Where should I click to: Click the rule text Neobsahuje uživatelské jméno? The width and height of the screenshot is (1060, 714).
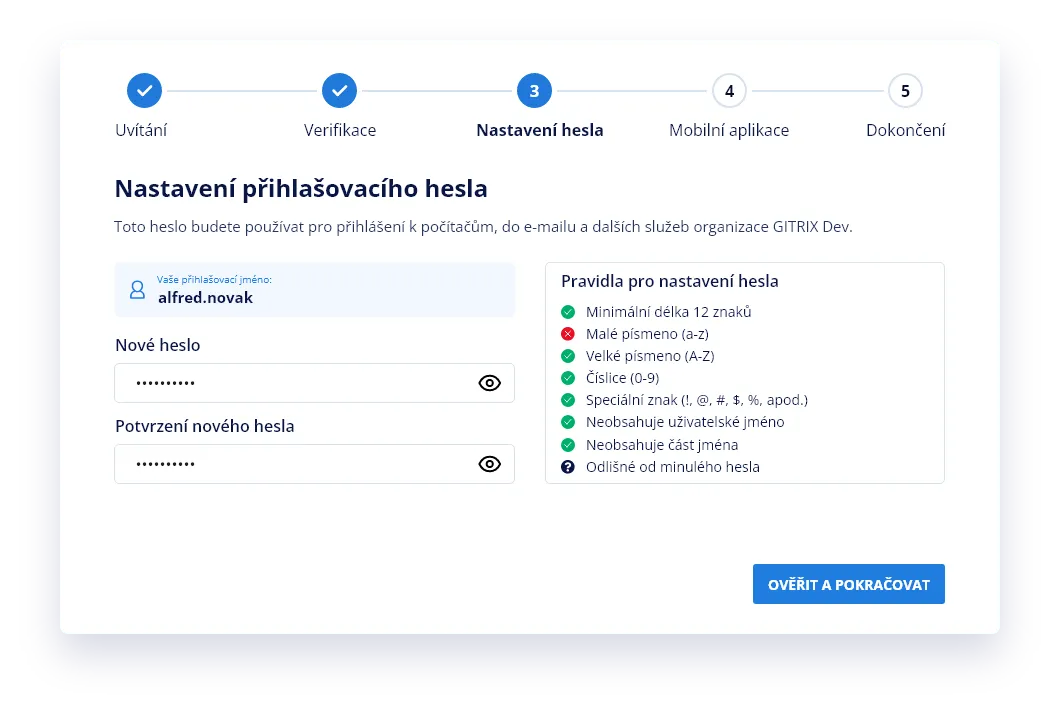pos(685,423)
